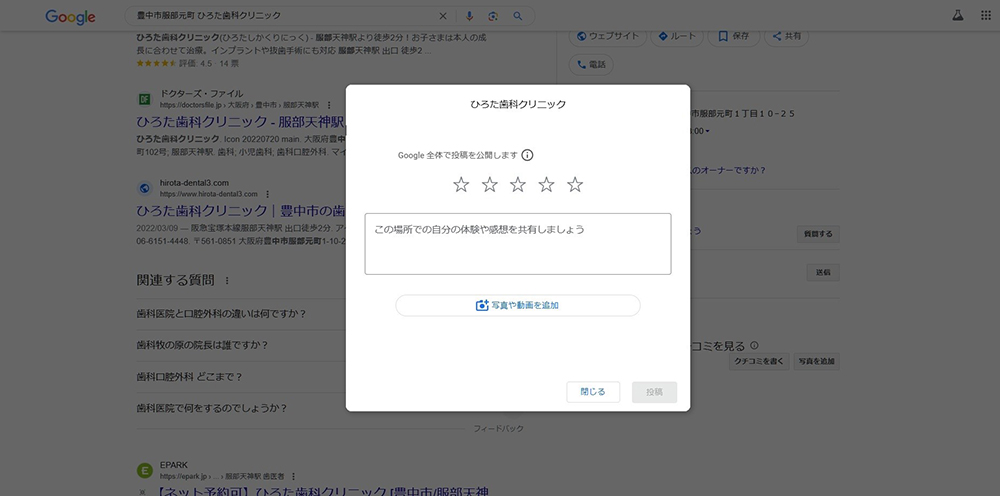
Task: Give a five-star rating
Action: click(575, 185)
